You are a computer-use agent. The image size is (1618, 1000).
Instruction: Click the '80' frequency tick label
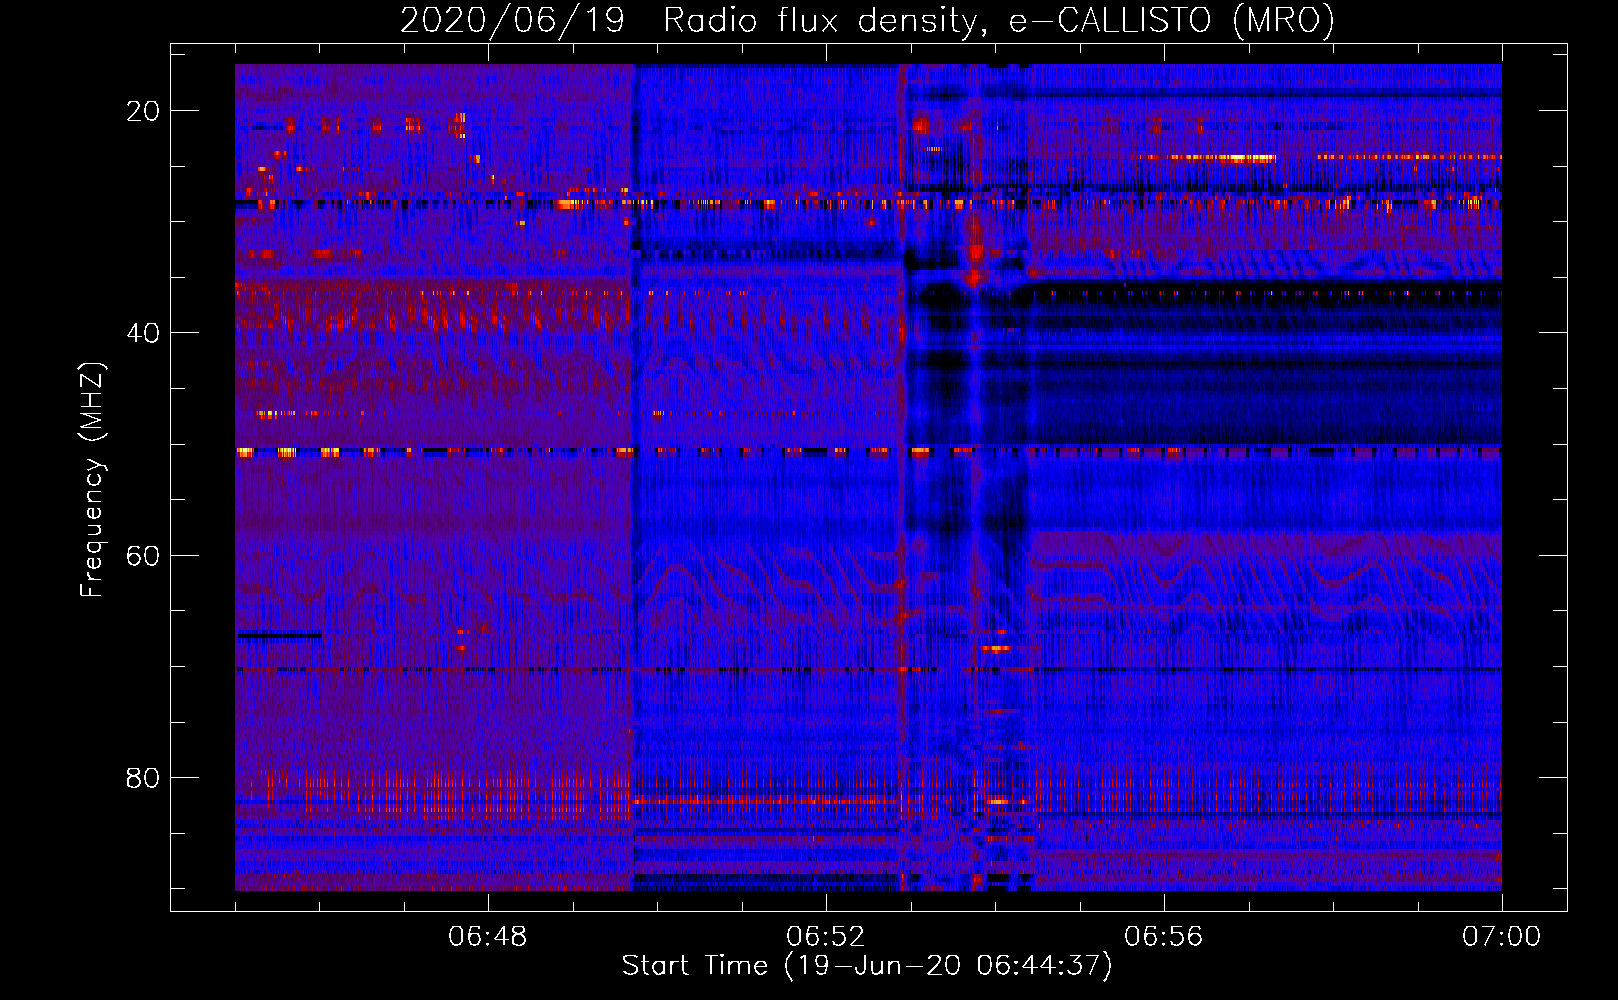tap(143, 778)
